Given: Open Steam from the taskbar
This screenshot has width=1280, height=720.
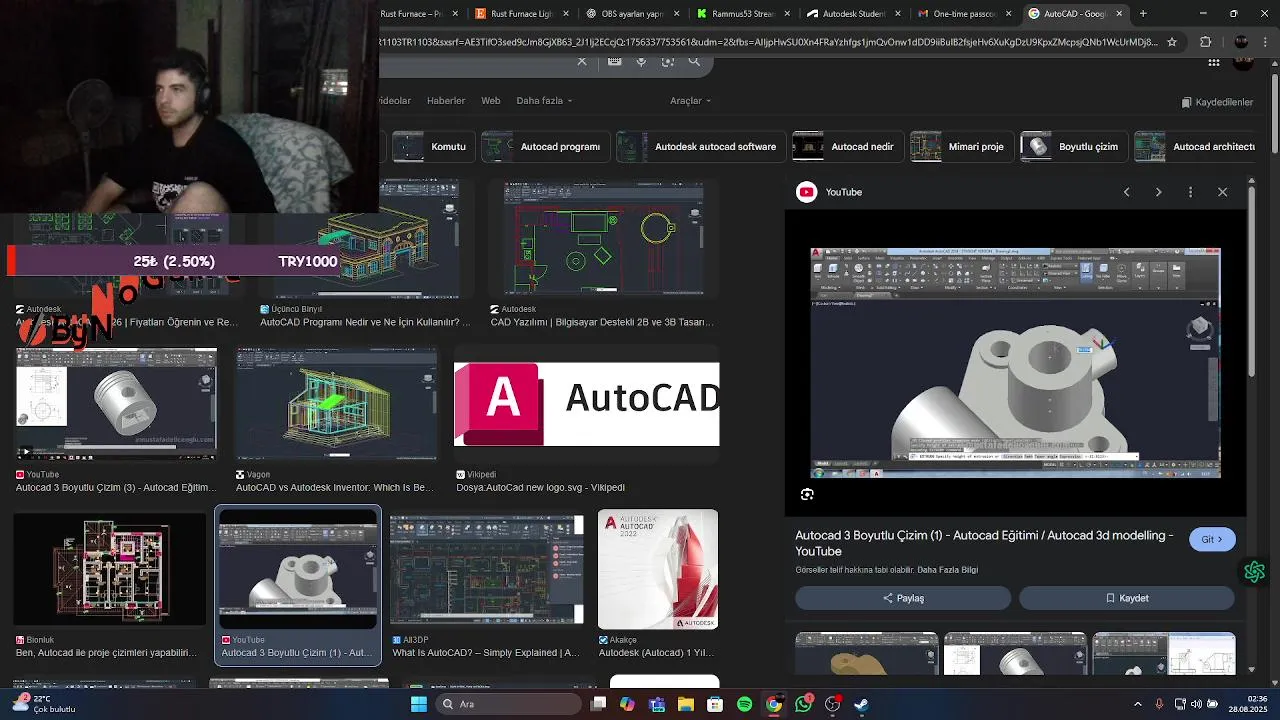Looking at the screenshot, I should click(x=861, y=704).
